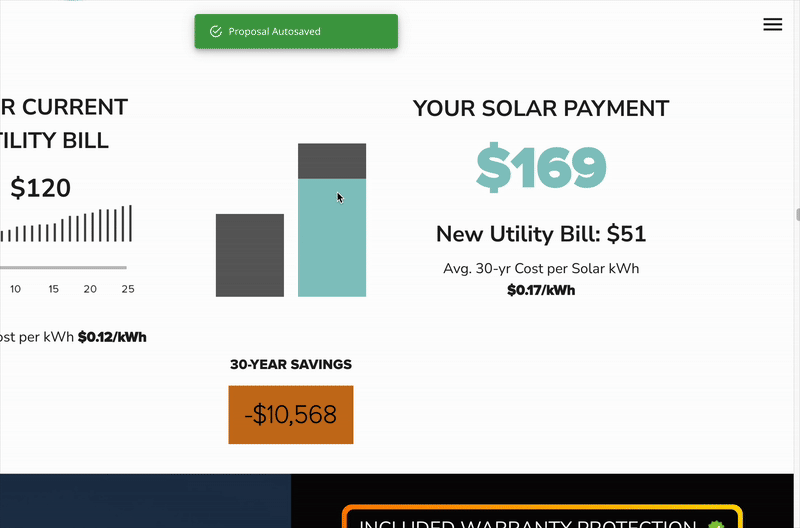Dismiss the Proposal Autosaved notification
The width and height of the screenshot is (800, 528).
pos(296,32)
